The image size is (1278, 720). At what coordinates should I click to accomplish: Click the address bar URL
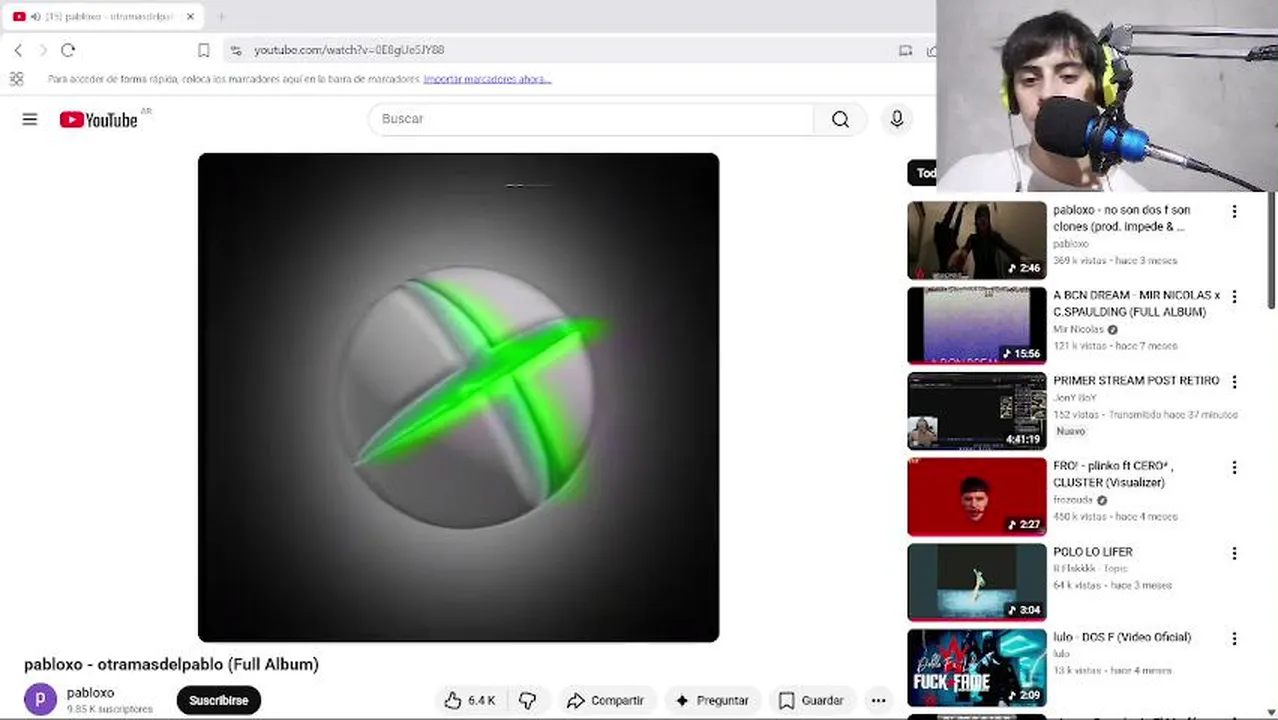pos(349,50)
